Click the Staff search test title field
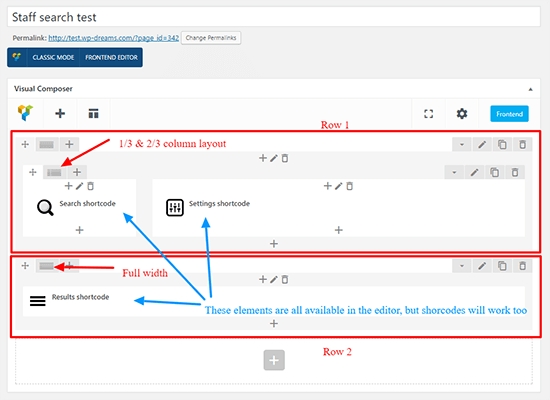Image resolution: width=550 pixels, height=400 pixels. (x=274, y=17)
